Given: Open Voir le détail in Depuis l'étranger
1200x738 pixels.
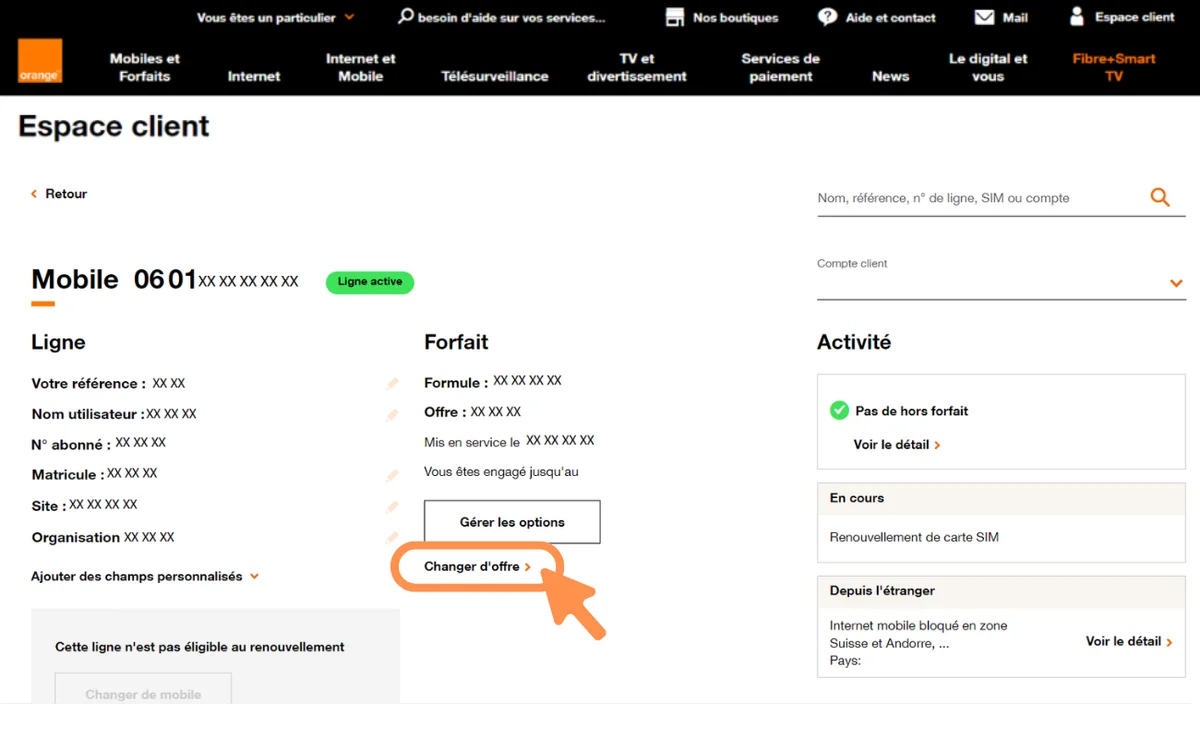Looking at the screenshot, I should [x=1129, y=642].
